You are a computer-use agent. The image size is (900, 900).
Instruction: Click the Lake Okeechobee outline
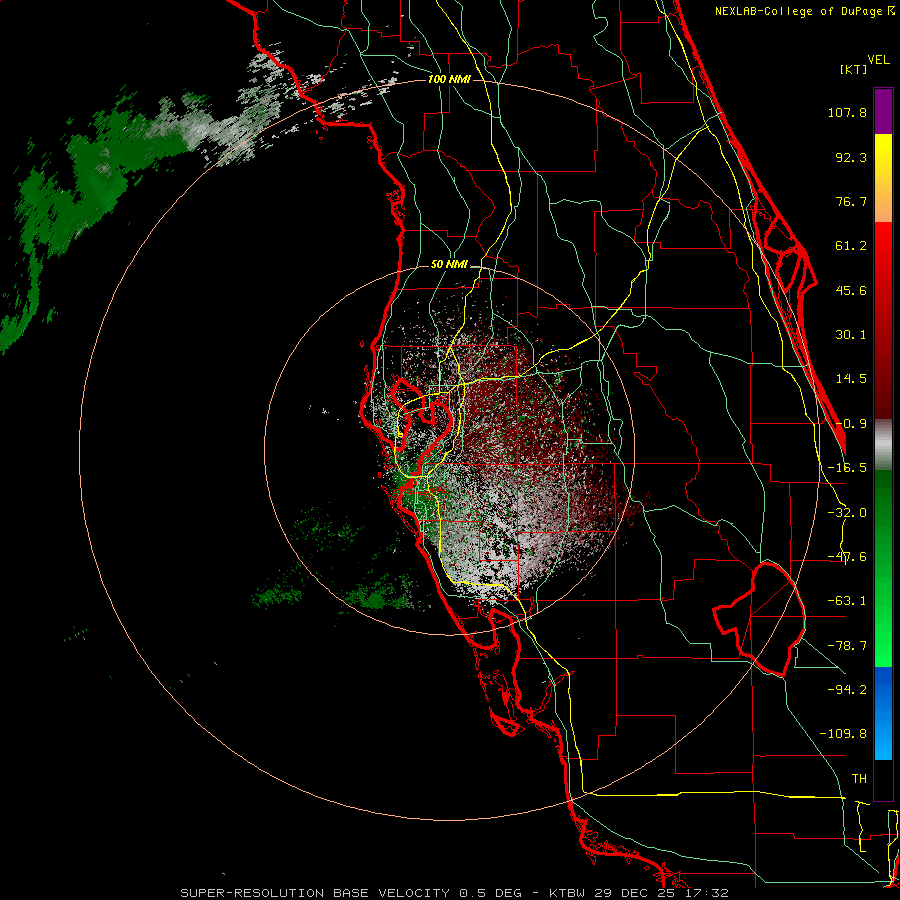pyautogui.click(x=759, y=619)
